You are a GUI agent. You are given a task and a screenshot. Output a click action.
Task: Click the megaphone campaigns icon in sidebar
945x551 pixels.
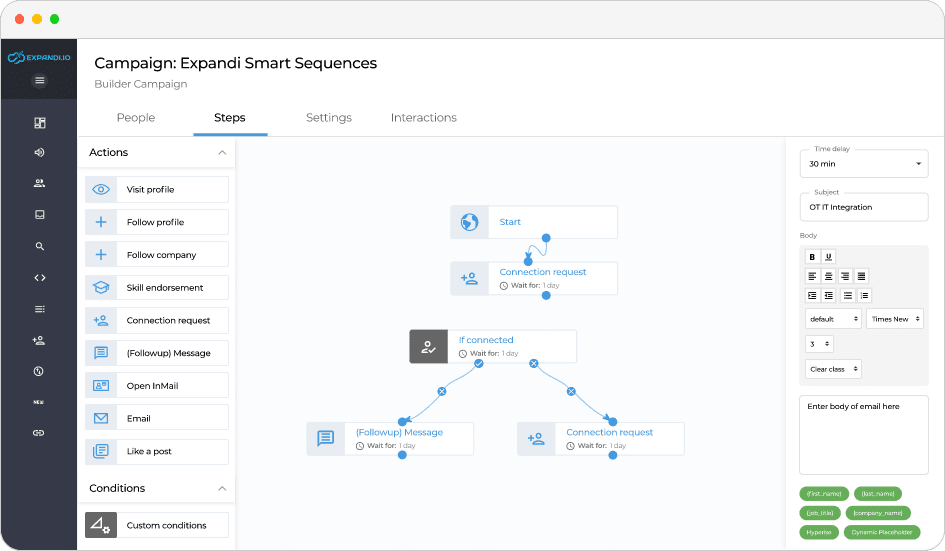pyautogui.click(x=39, y=153)
